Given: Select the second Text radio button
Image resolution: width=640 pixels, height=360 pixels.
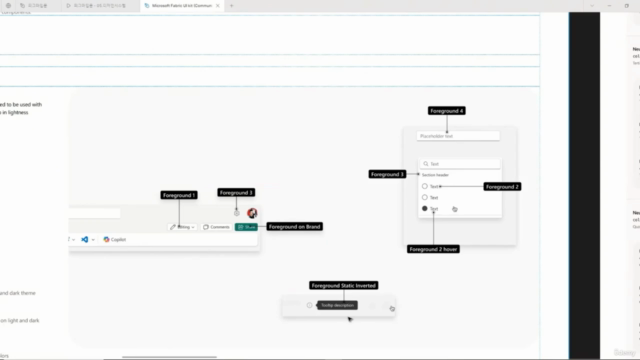Looking at the screenshot, I should [x=425, y=197].
